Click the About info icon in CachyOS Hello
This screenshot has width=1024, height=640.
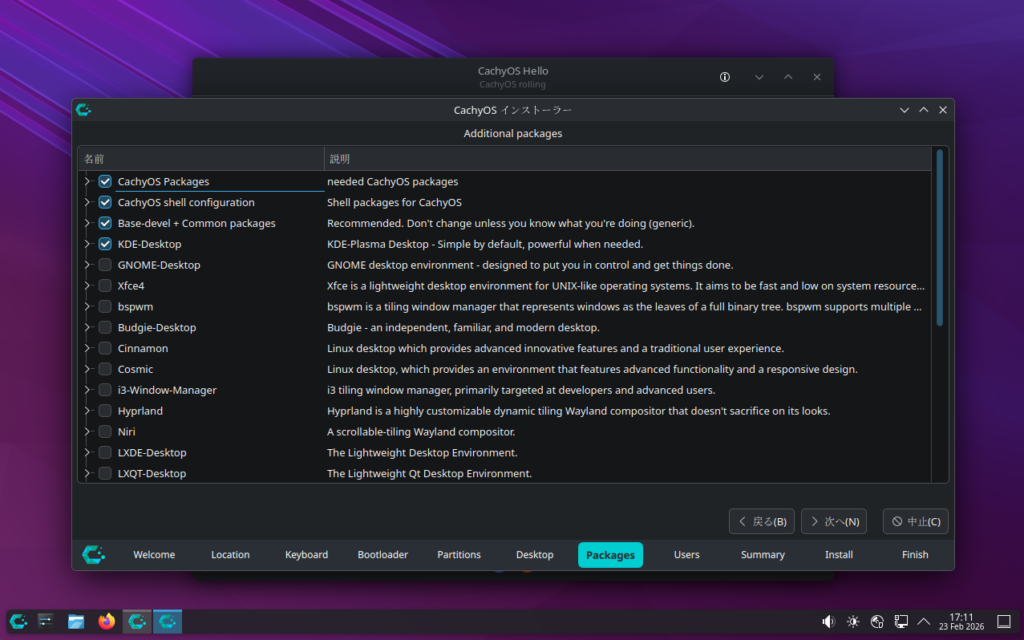(725, 77)
